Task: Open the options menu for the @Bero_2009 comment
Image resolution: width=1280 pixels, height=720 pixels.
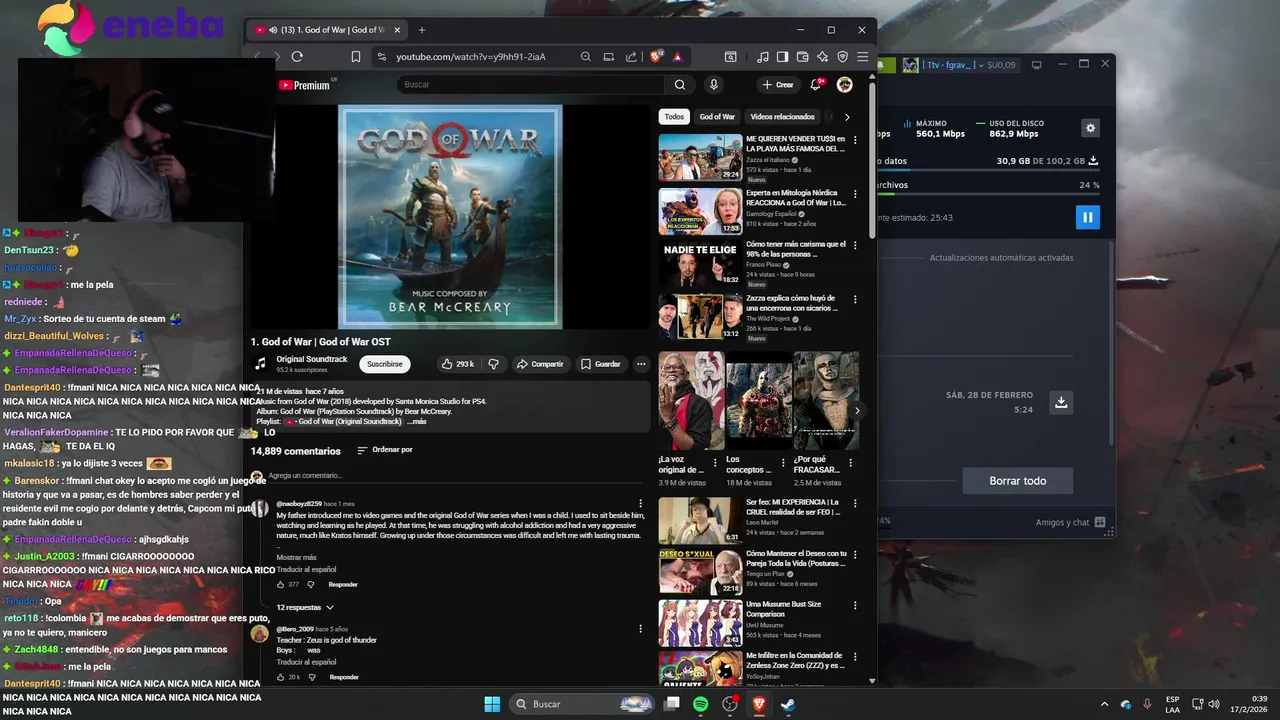Action: (x=641, y=629)
